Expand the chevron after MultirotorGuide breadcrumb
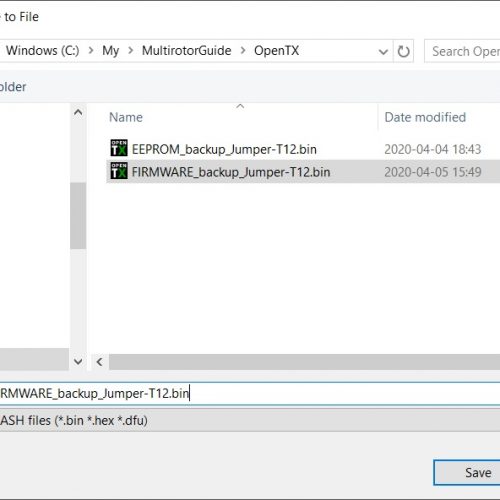500x500 pixels. click(243, 51)
